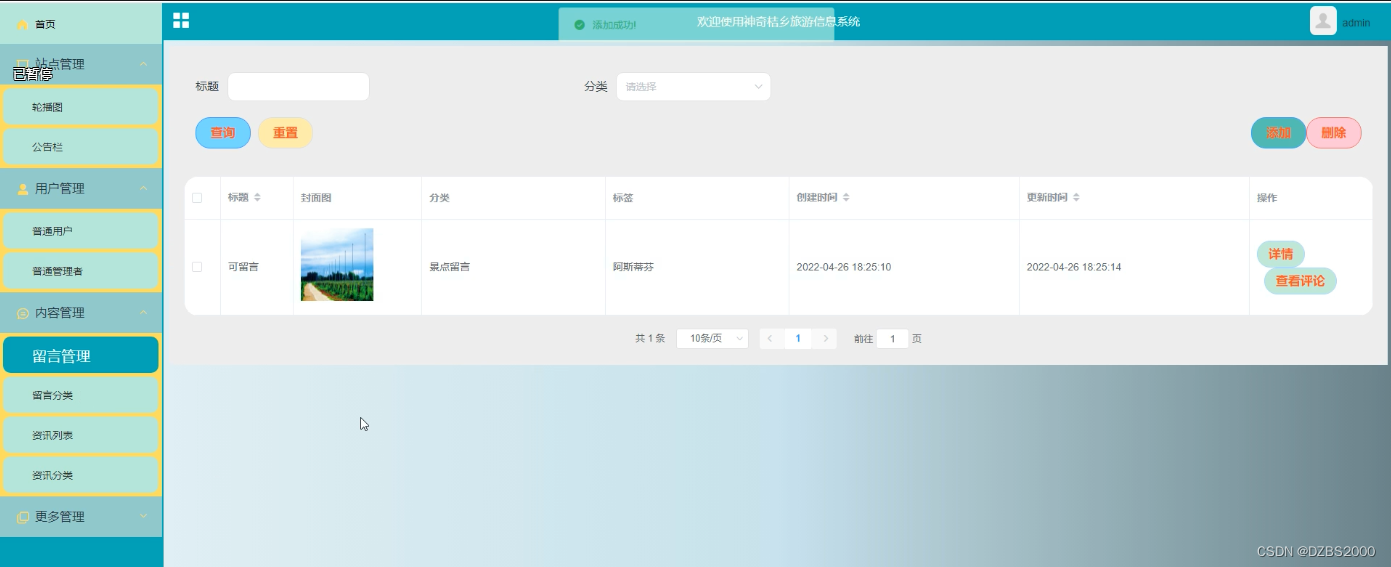Select 留言管理 menu item
The height and width of the screenshot is (567, 1391).
point(81,355)
